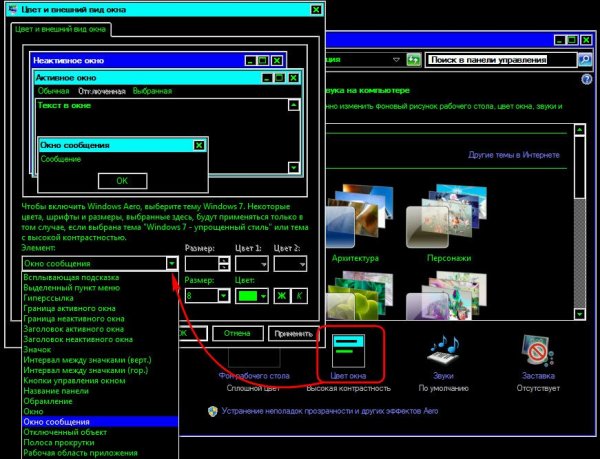Click the control panel search field
The height and width of the screenshot is (459, 600).
click(x=499, y=60)
